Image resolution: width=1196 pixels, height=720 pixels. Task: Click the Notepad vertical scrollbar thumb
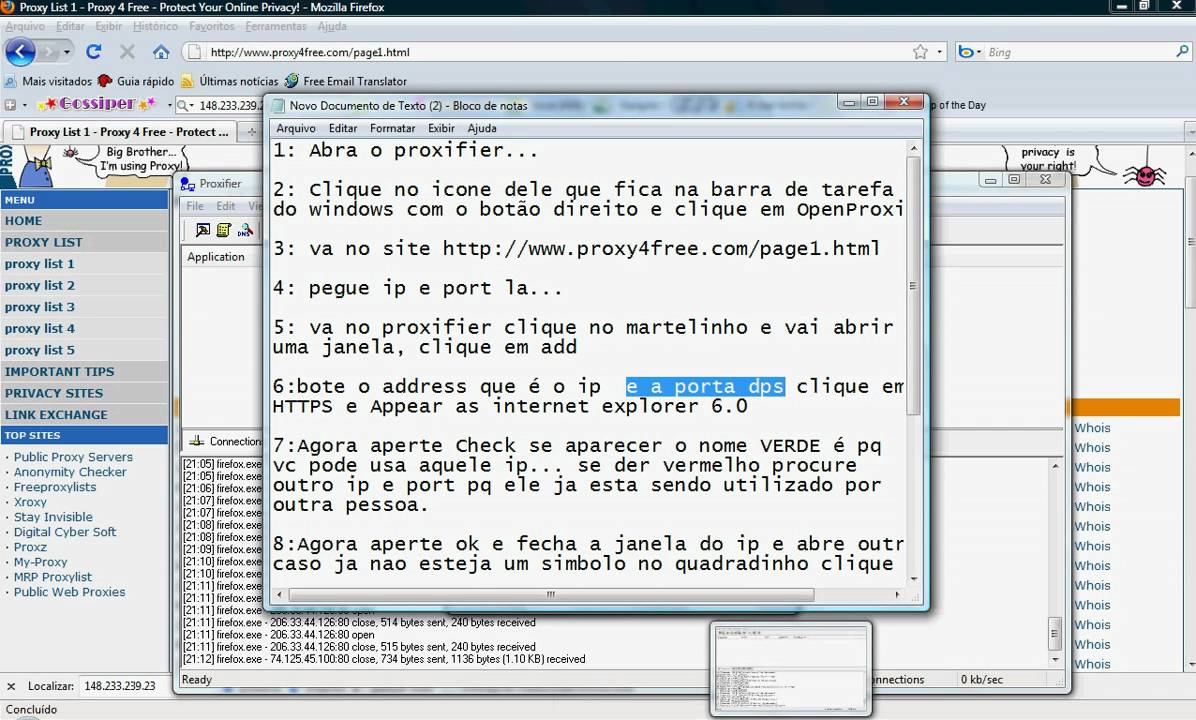[x=913, y=286]
